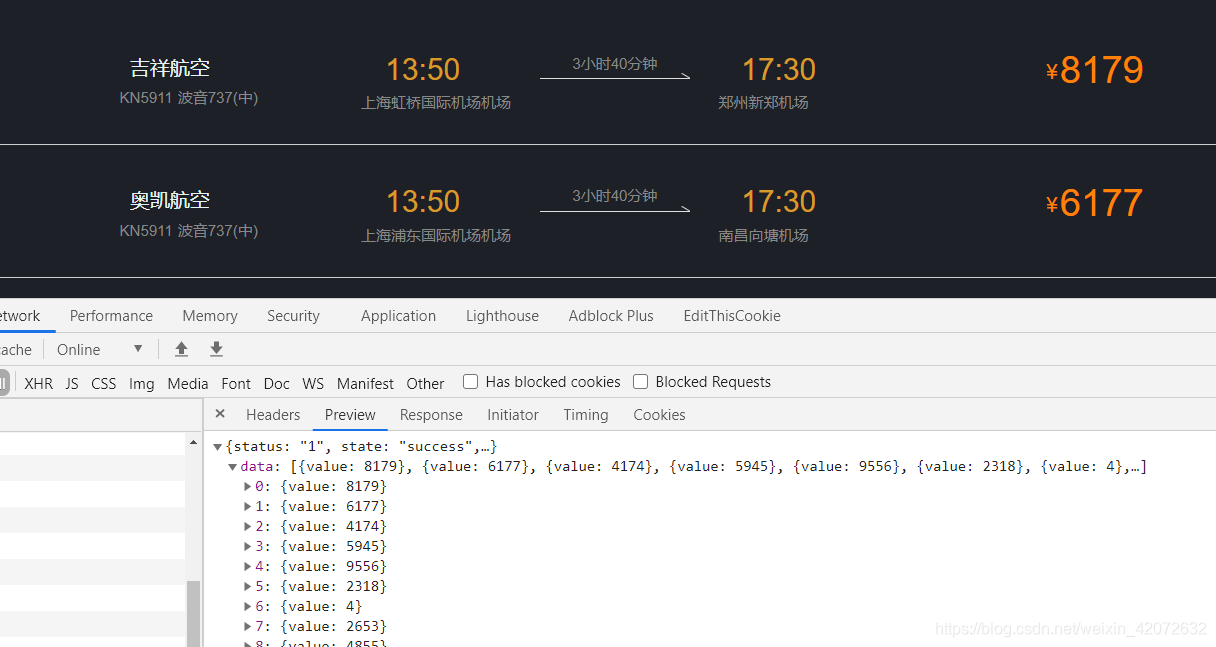Click the 17:30 arrival time of 奥凯航空 flight
Screen dimensions: 1216x647
(x=779, y=201)
